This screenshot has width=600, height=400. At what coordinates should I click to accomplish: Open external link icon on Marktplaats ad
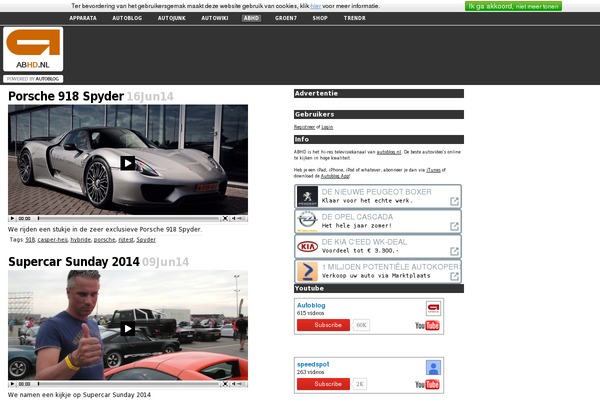coord(454,276)
